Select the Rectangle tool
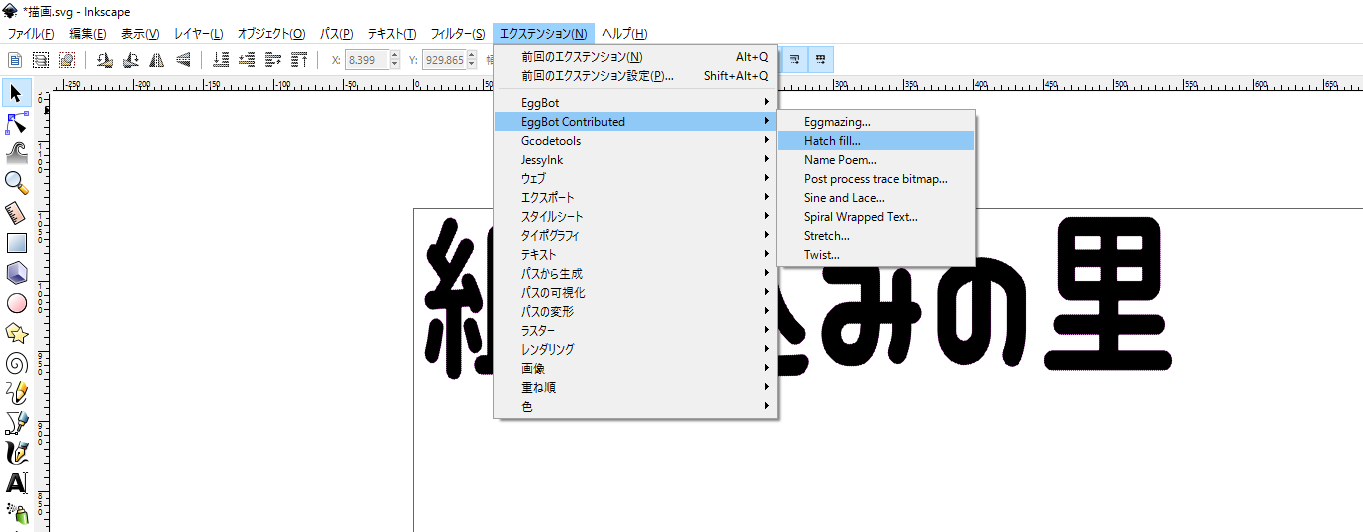The image size is (1363, 532). [x=16, y=242]
